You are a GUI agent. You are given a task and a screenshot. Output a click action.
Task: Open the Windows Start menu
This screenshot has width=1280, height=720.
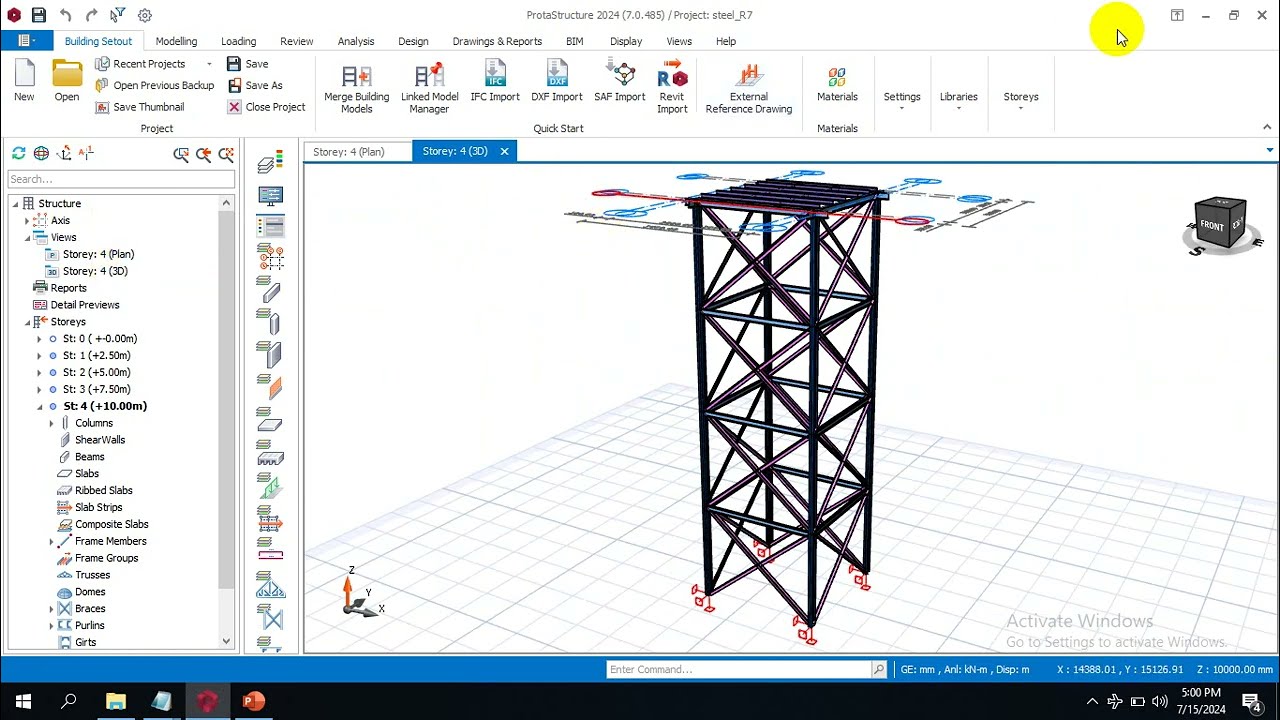pos(23,701)
